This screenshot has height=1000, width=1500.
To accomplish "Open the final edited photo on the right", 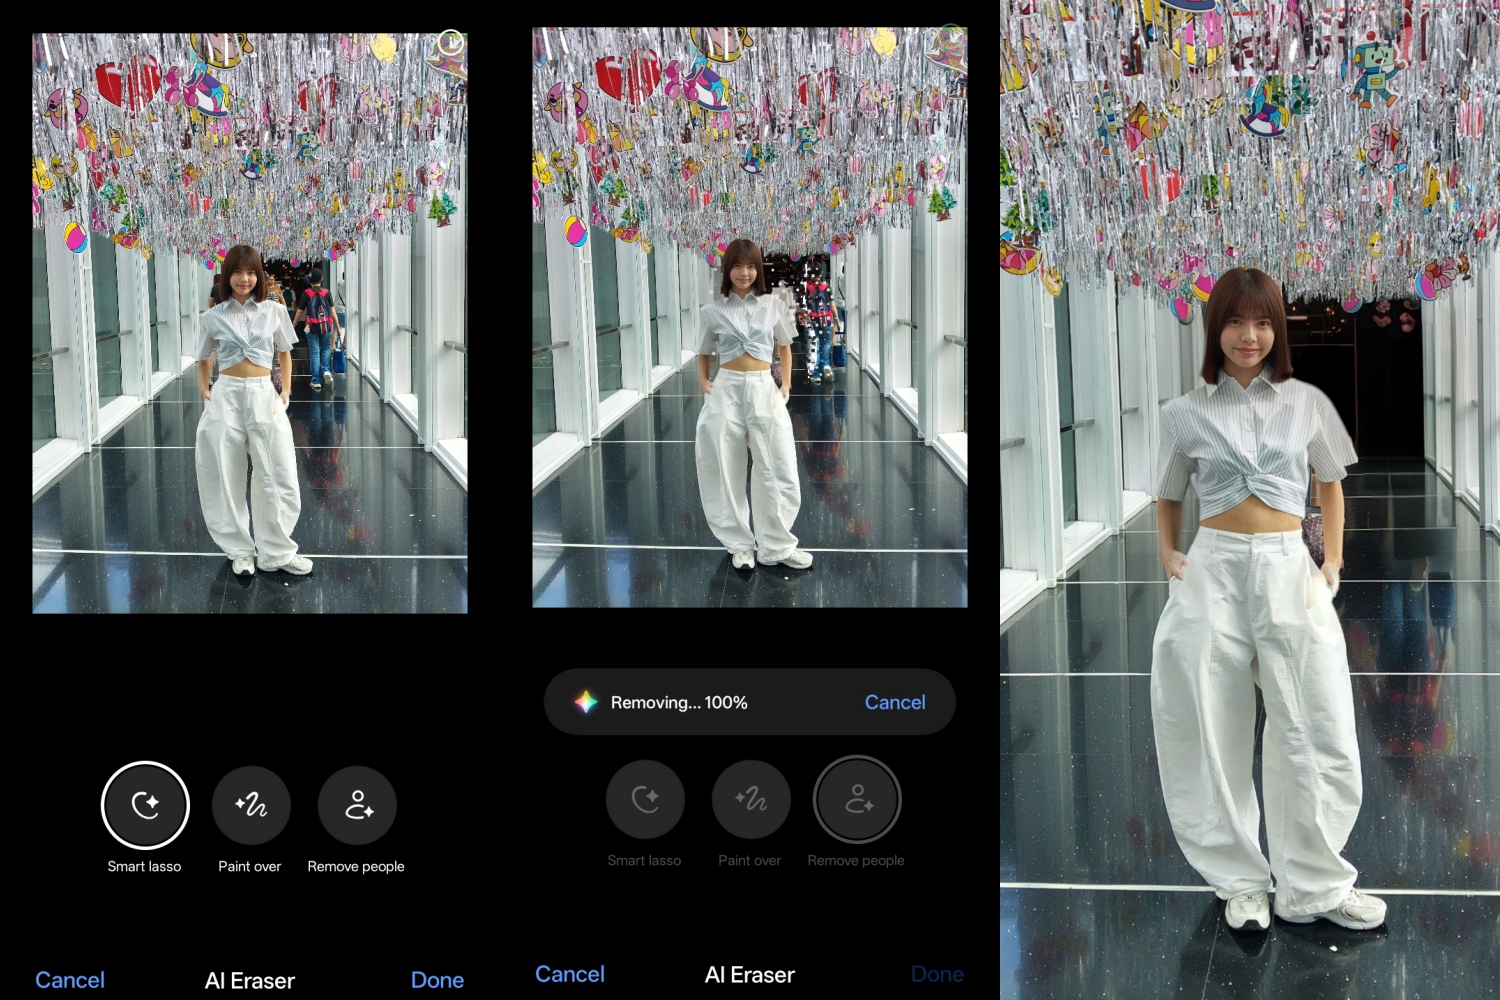I will click(1250, 500).
